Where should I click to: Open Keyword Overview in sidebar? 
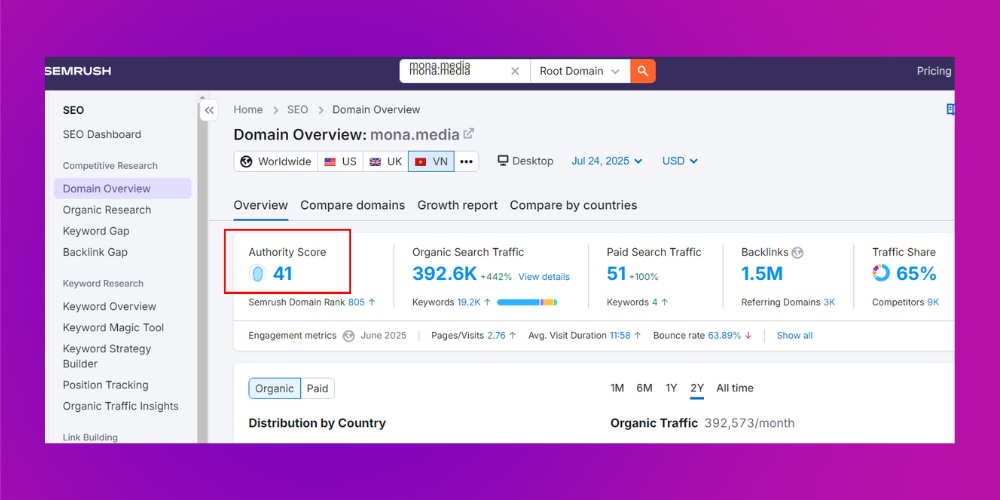point(109,306)
